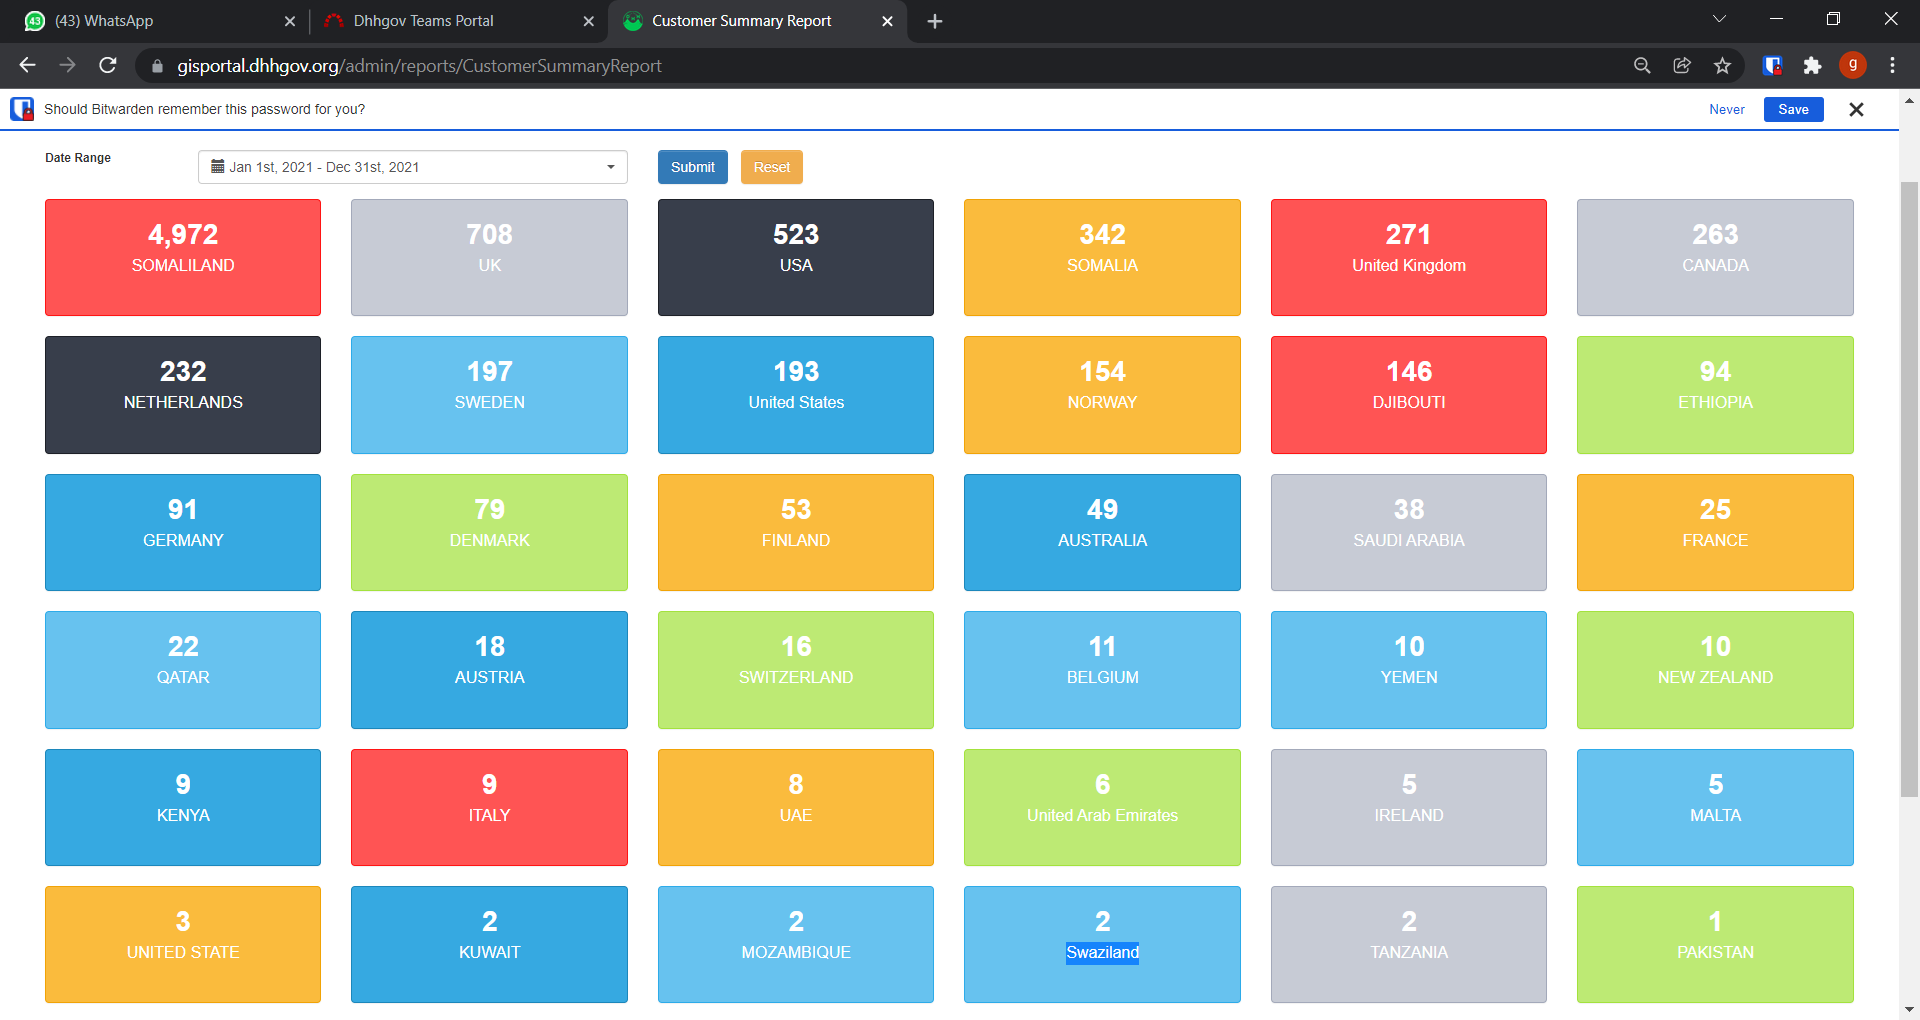This screenshot has width=1920, height=1020.
Task: Open the FRANCE 25 card
Action: (x=1715, y=532)
